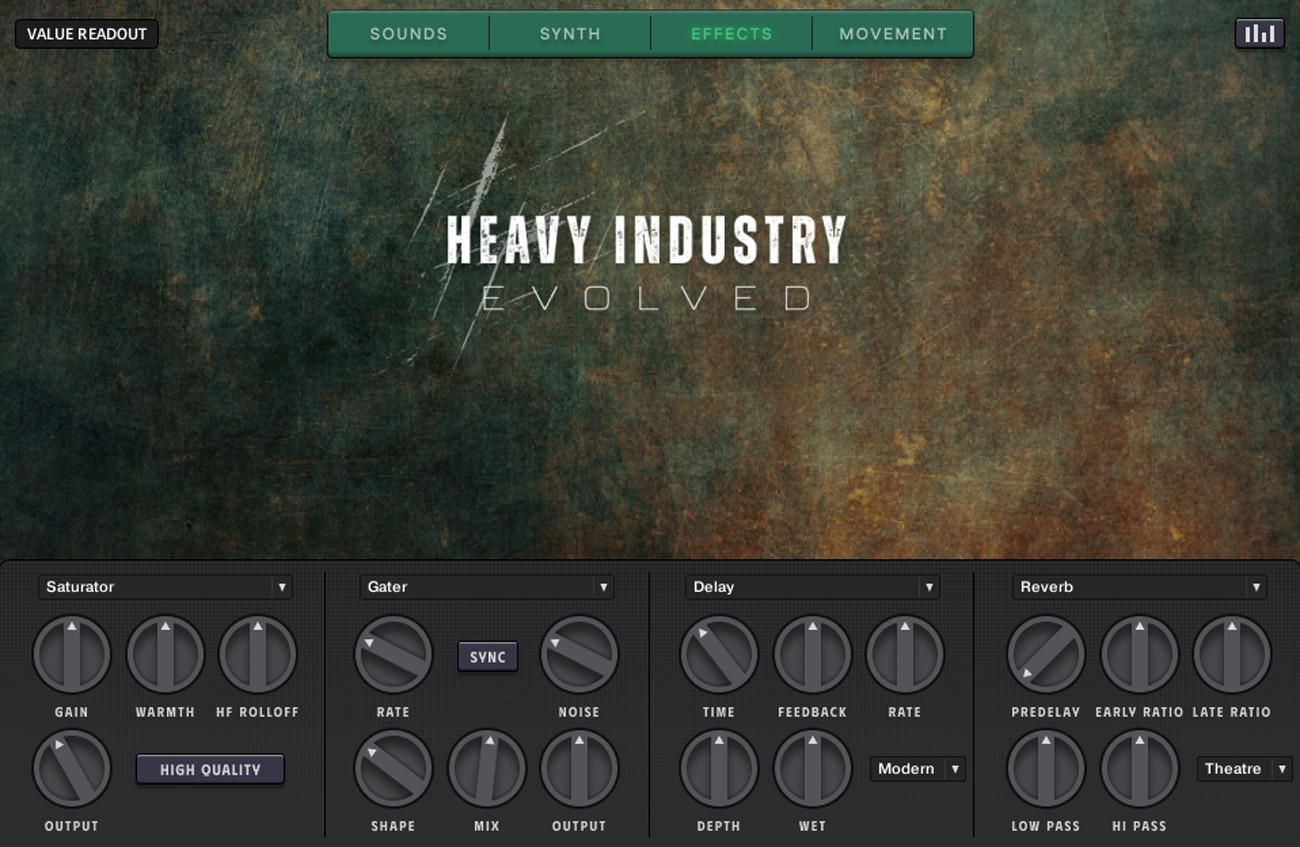This screenshot has height=847, width=1300.
Task: Open the Modern delay mode dropdown
Action: click(x=917, y=769)
